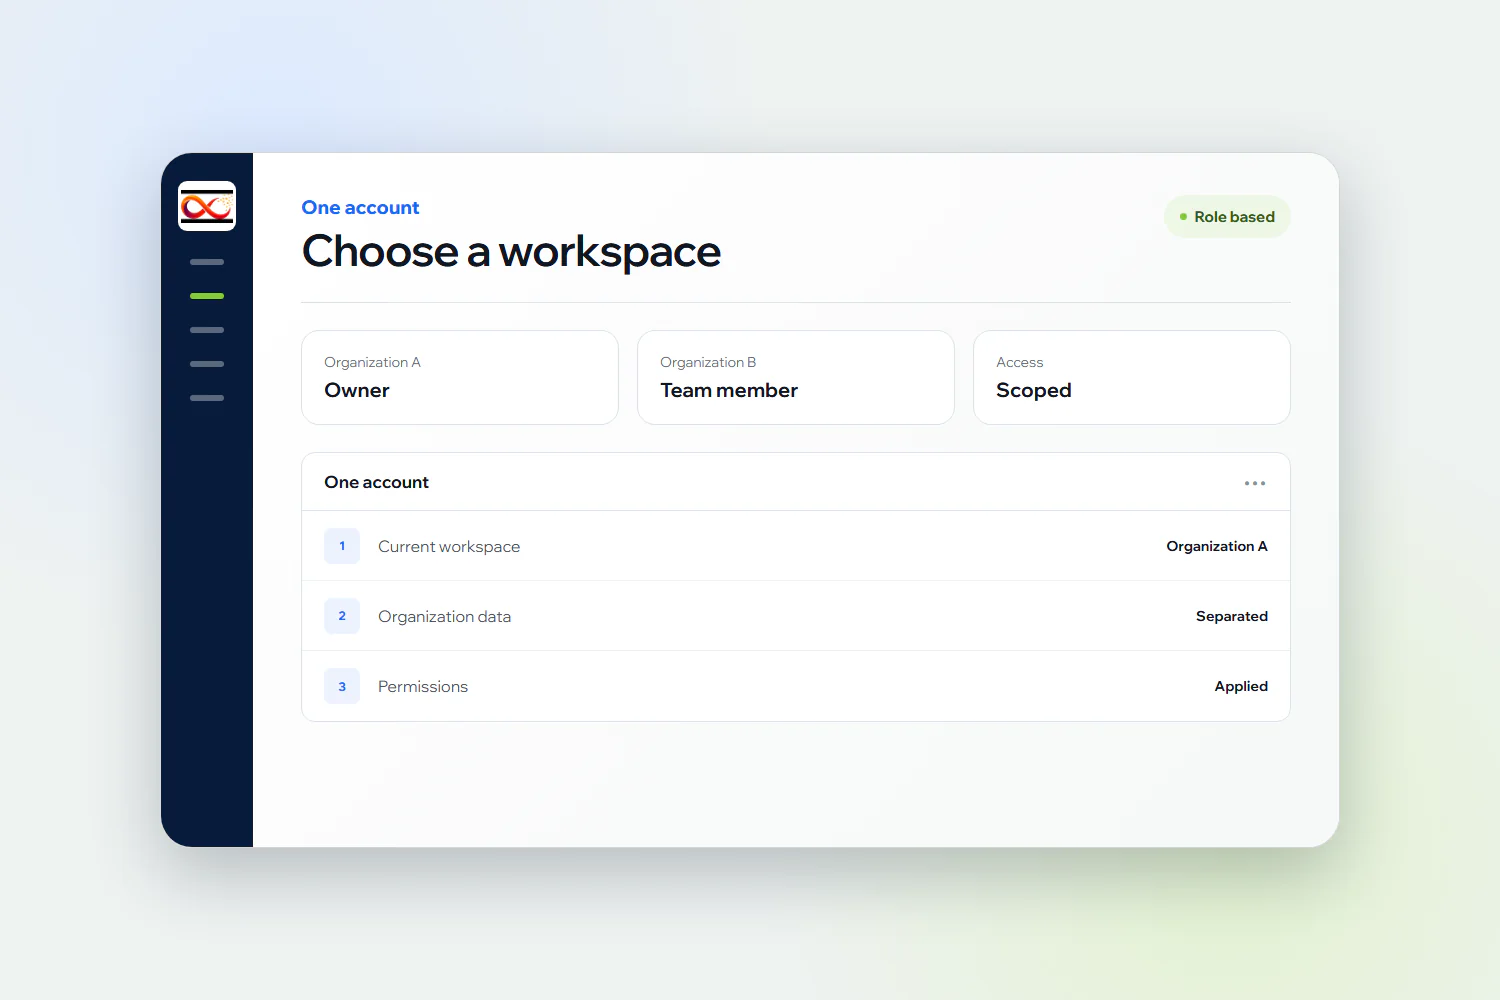The width and height of the screenshot is (1500, 1000).
Task: Click the step 2 number badge
Action: pyautogui.click(x=342, y=616)
